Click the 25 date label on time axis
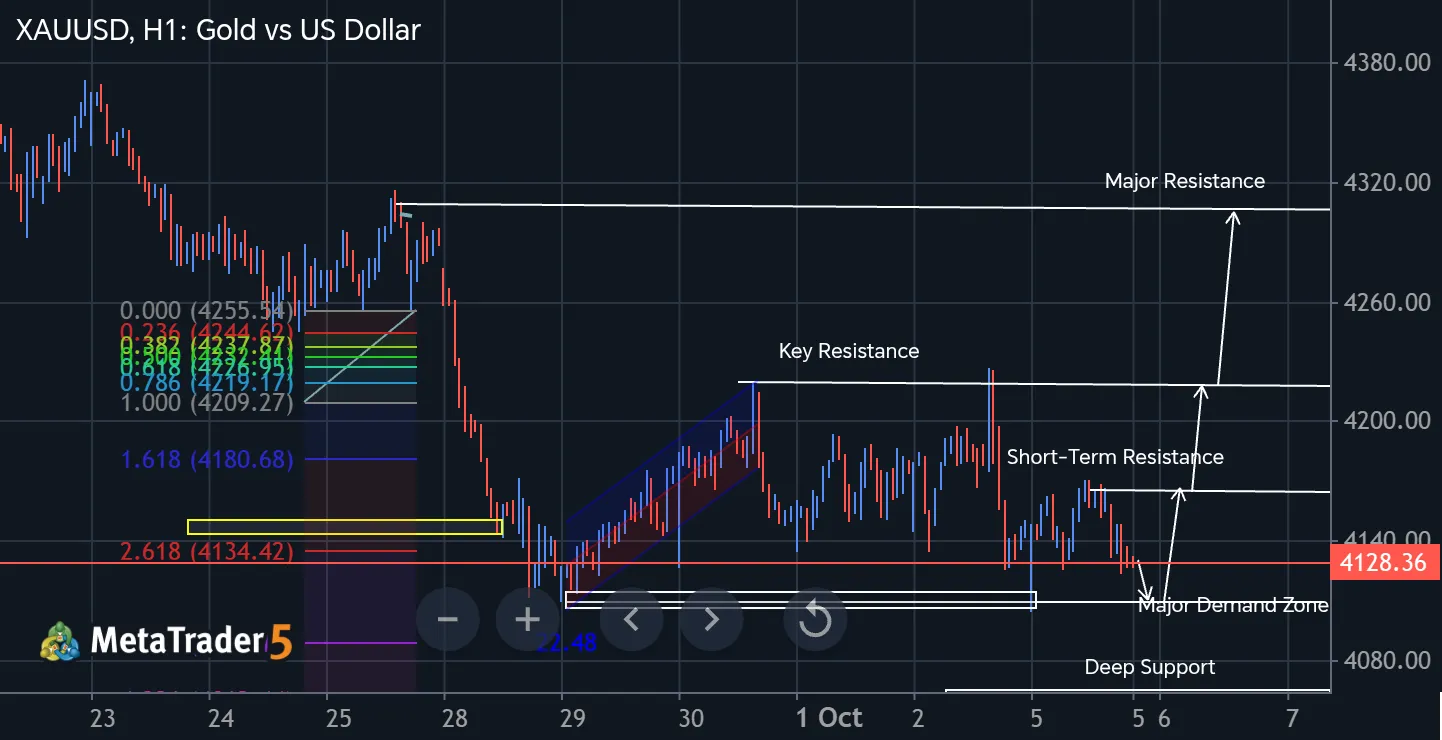The image size is (1442, 740). pos(339,718)
